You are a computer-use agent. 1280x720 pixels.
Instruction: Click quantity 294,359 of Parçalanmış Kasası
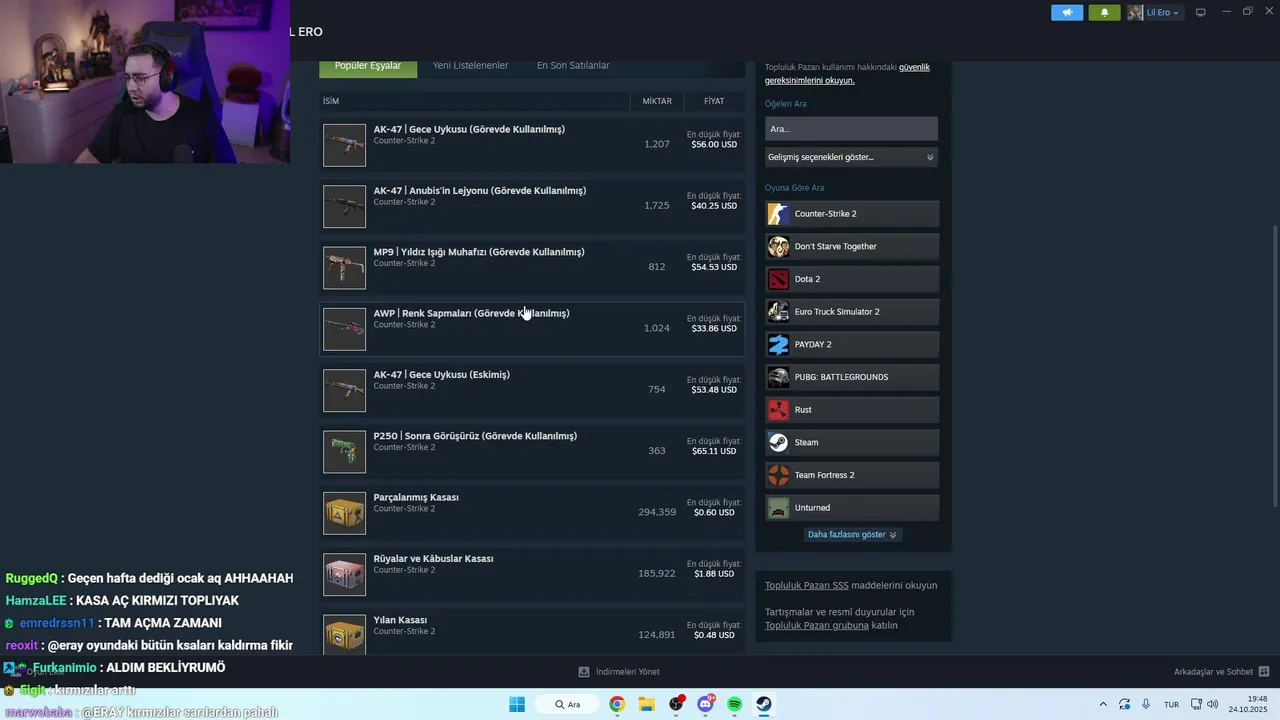657,512
